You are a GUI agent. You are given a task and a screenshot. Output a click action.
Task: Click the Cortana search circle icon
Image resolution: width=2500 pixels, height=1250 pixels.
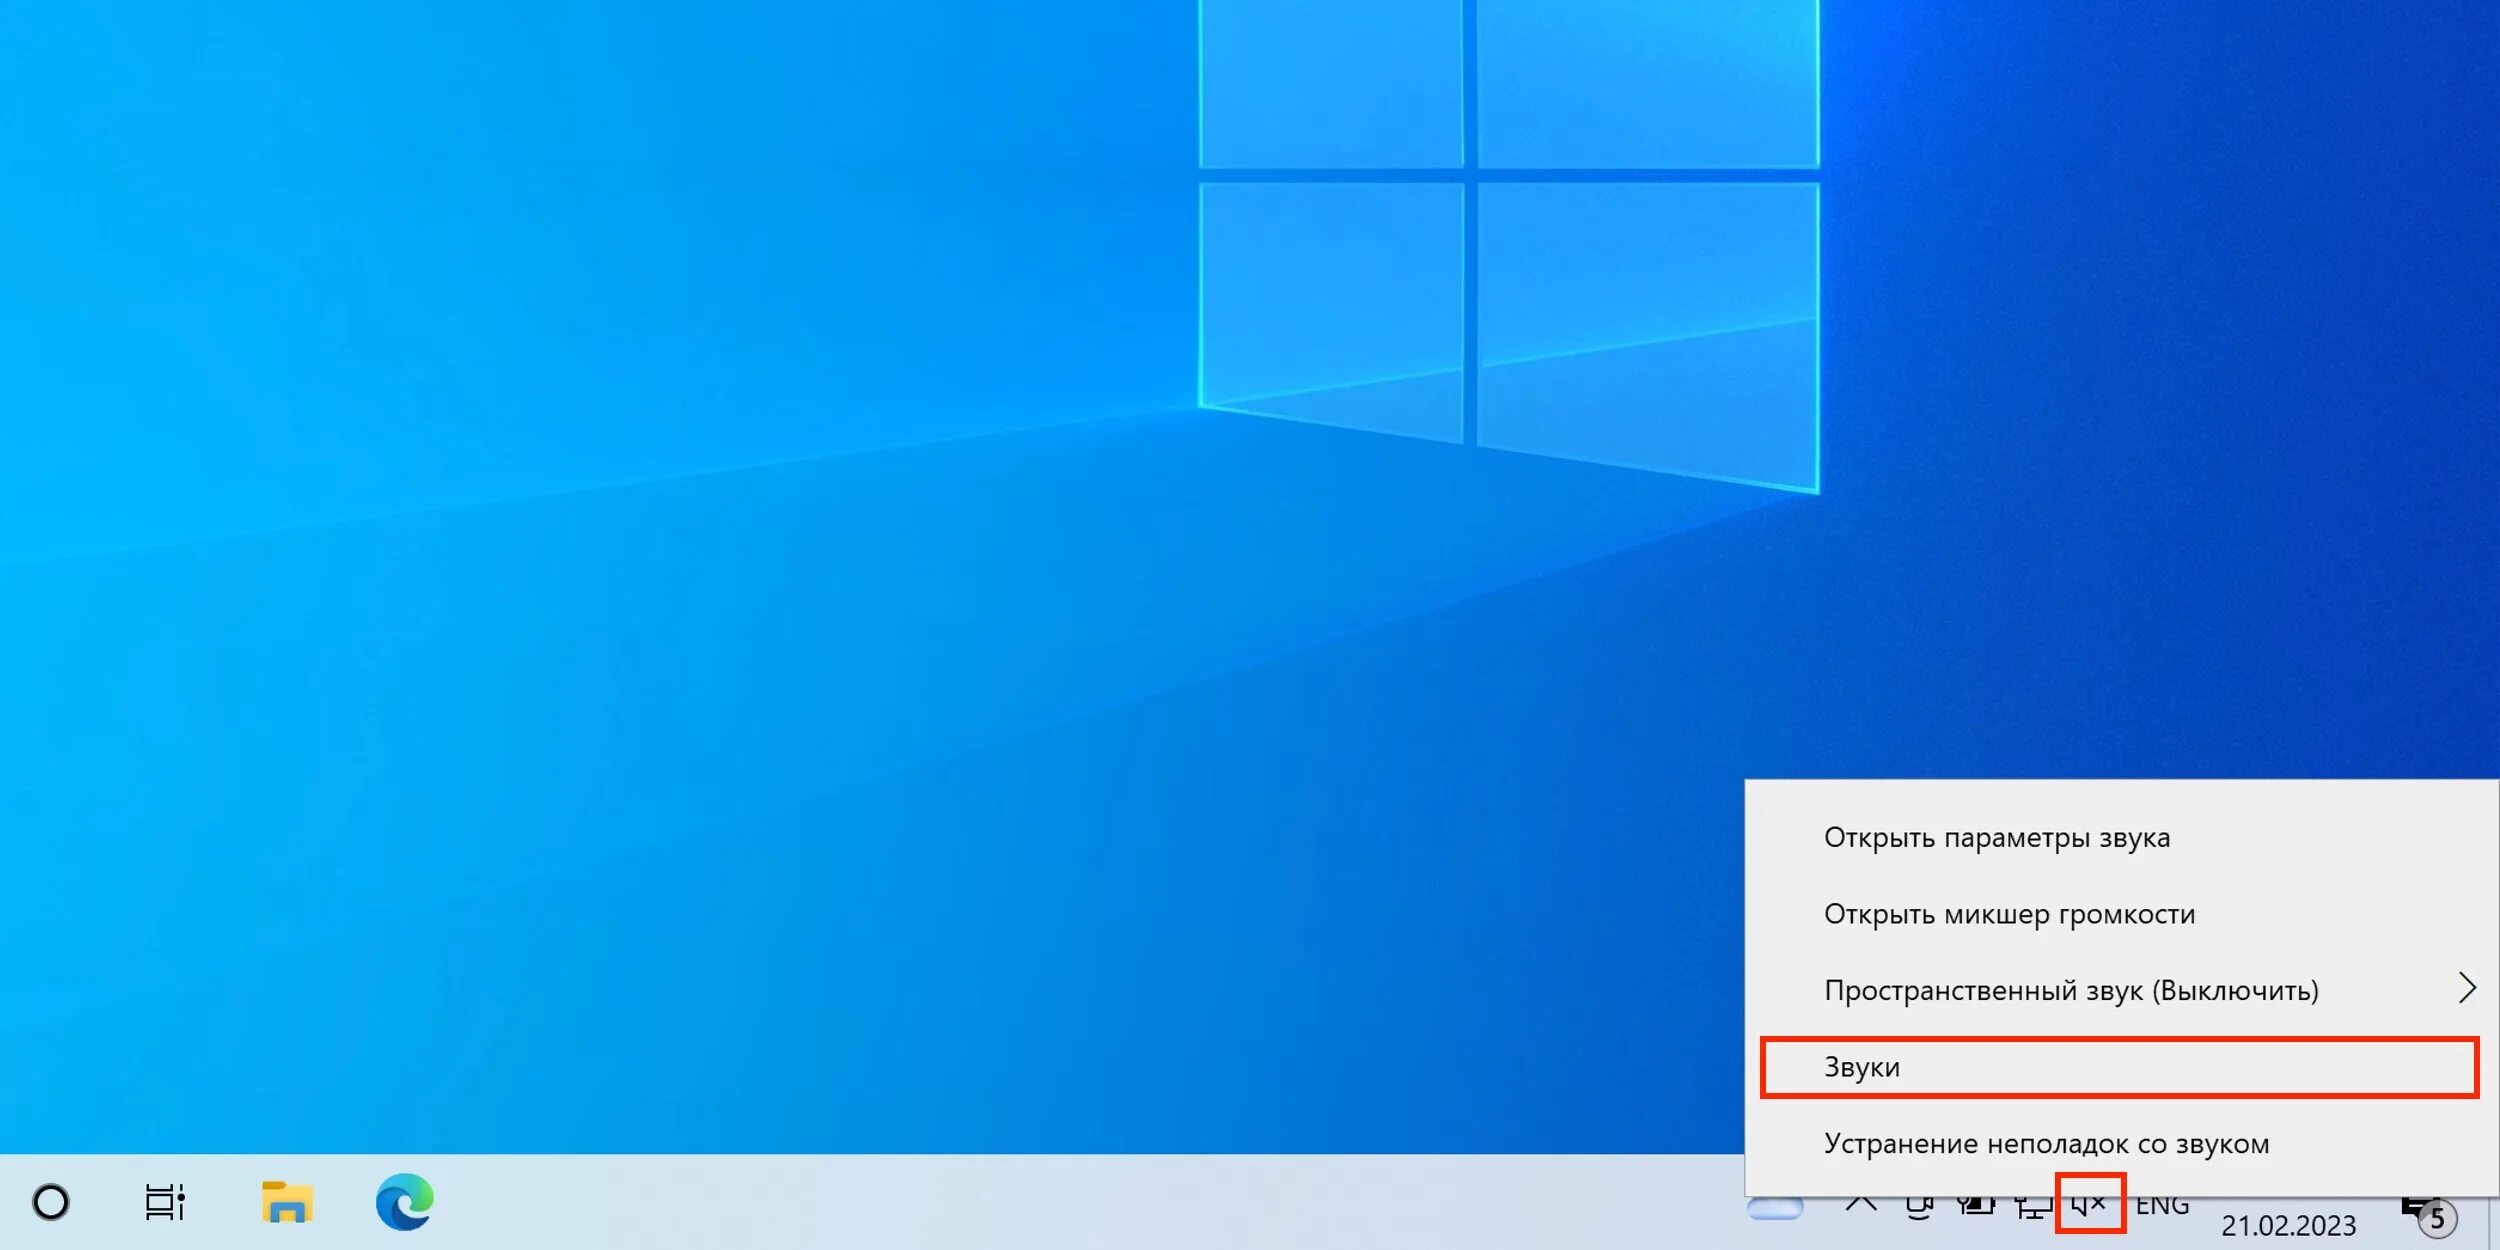[51, 1202]
